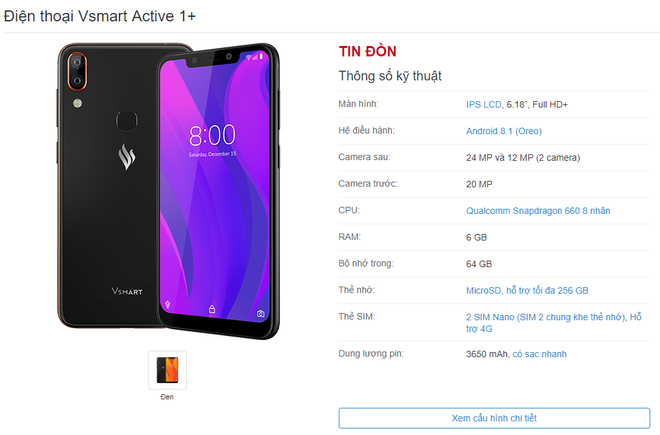
Task: Open the Android 8.1 (Oreo) link
Action: point(503,131)
